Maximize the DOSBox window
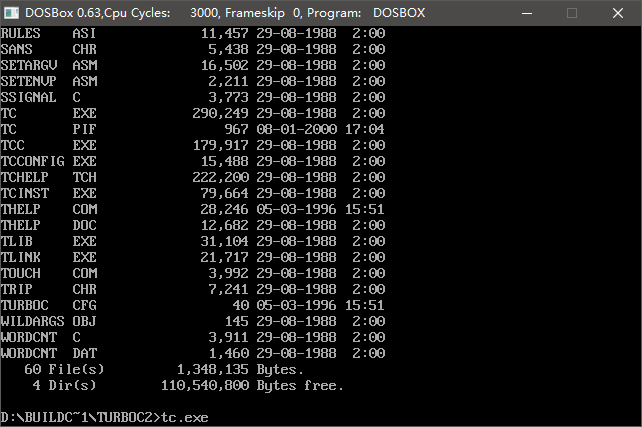This screenshot has height=427, width=642. [x=572, y=13]
